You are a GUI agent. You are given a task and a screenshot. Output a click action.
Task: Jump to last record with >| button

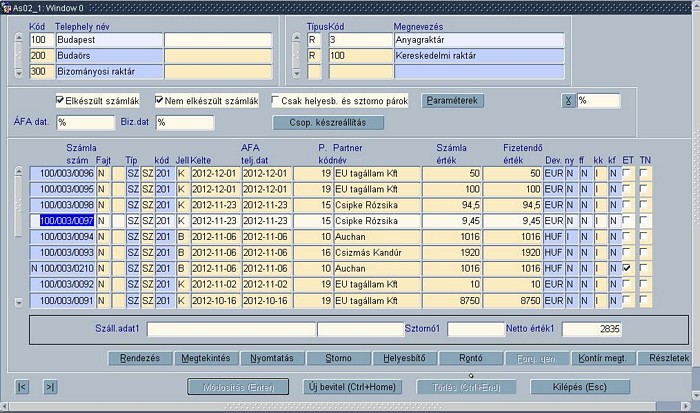[50, 387]
